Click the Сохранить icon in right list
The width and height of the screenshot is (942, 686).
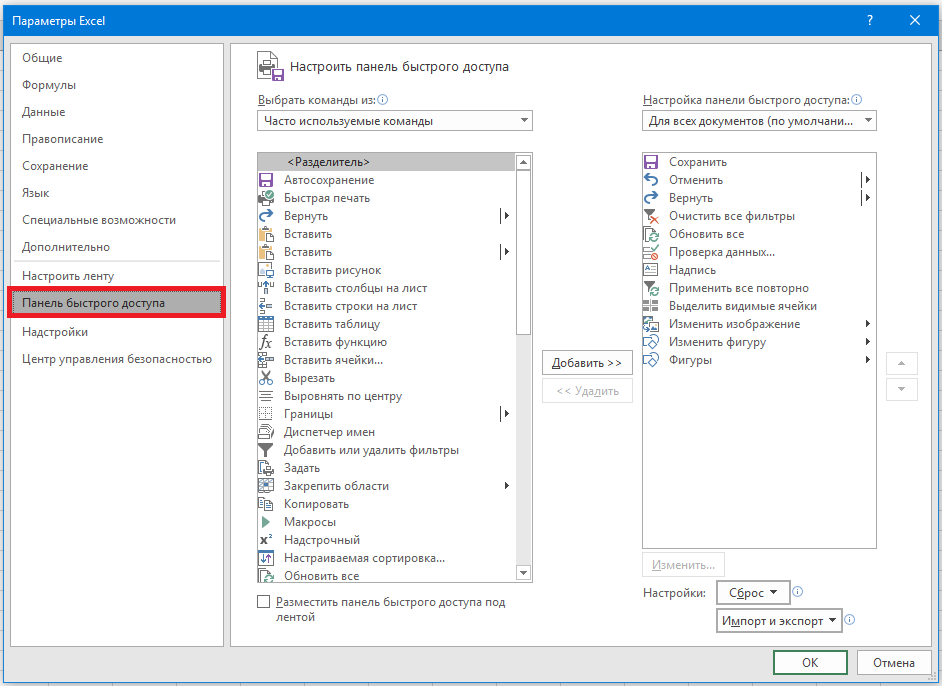point(651,162)
